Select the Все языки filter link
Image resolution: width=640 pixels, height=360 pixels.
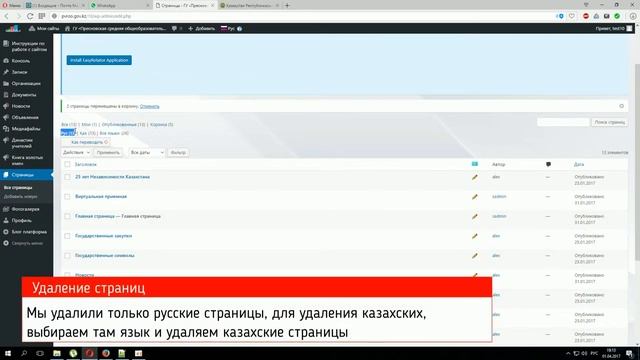click(x=114, y=133)
